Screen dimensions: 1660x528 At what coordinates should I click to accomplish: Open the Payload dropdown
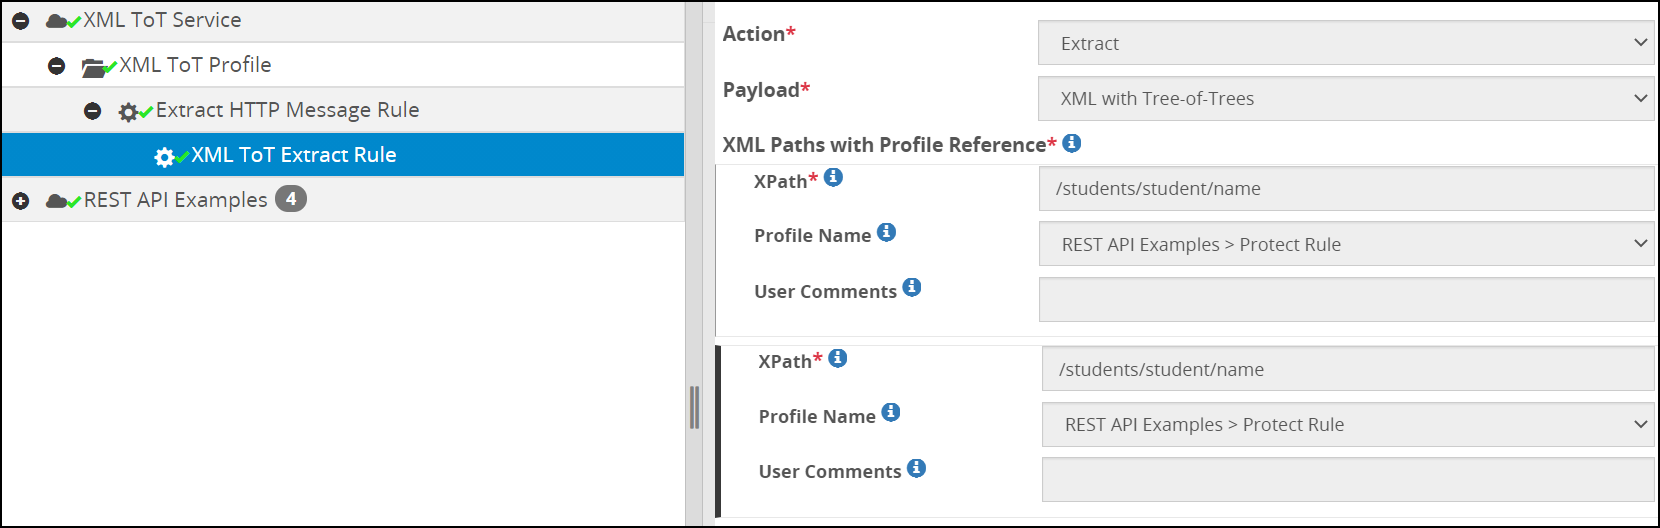coord(1345,98)
